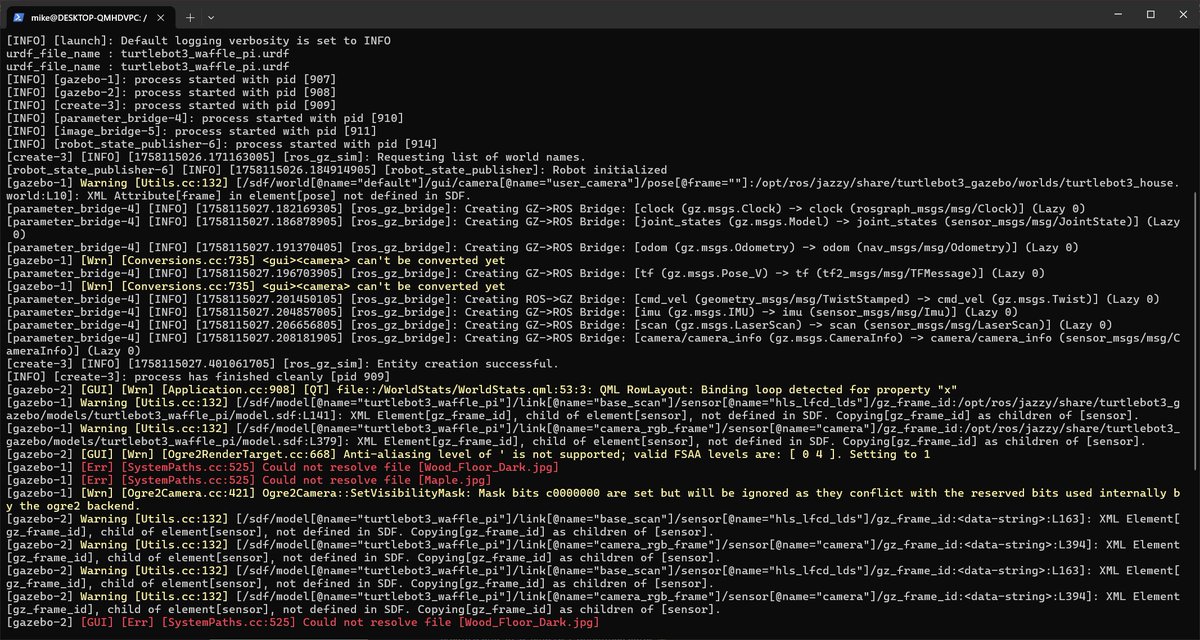This screenshot has height=640, width=1200.
Task: Click the odom (gz.msgs.Odometry) bridge line
Action: click(x=541, y=248)
